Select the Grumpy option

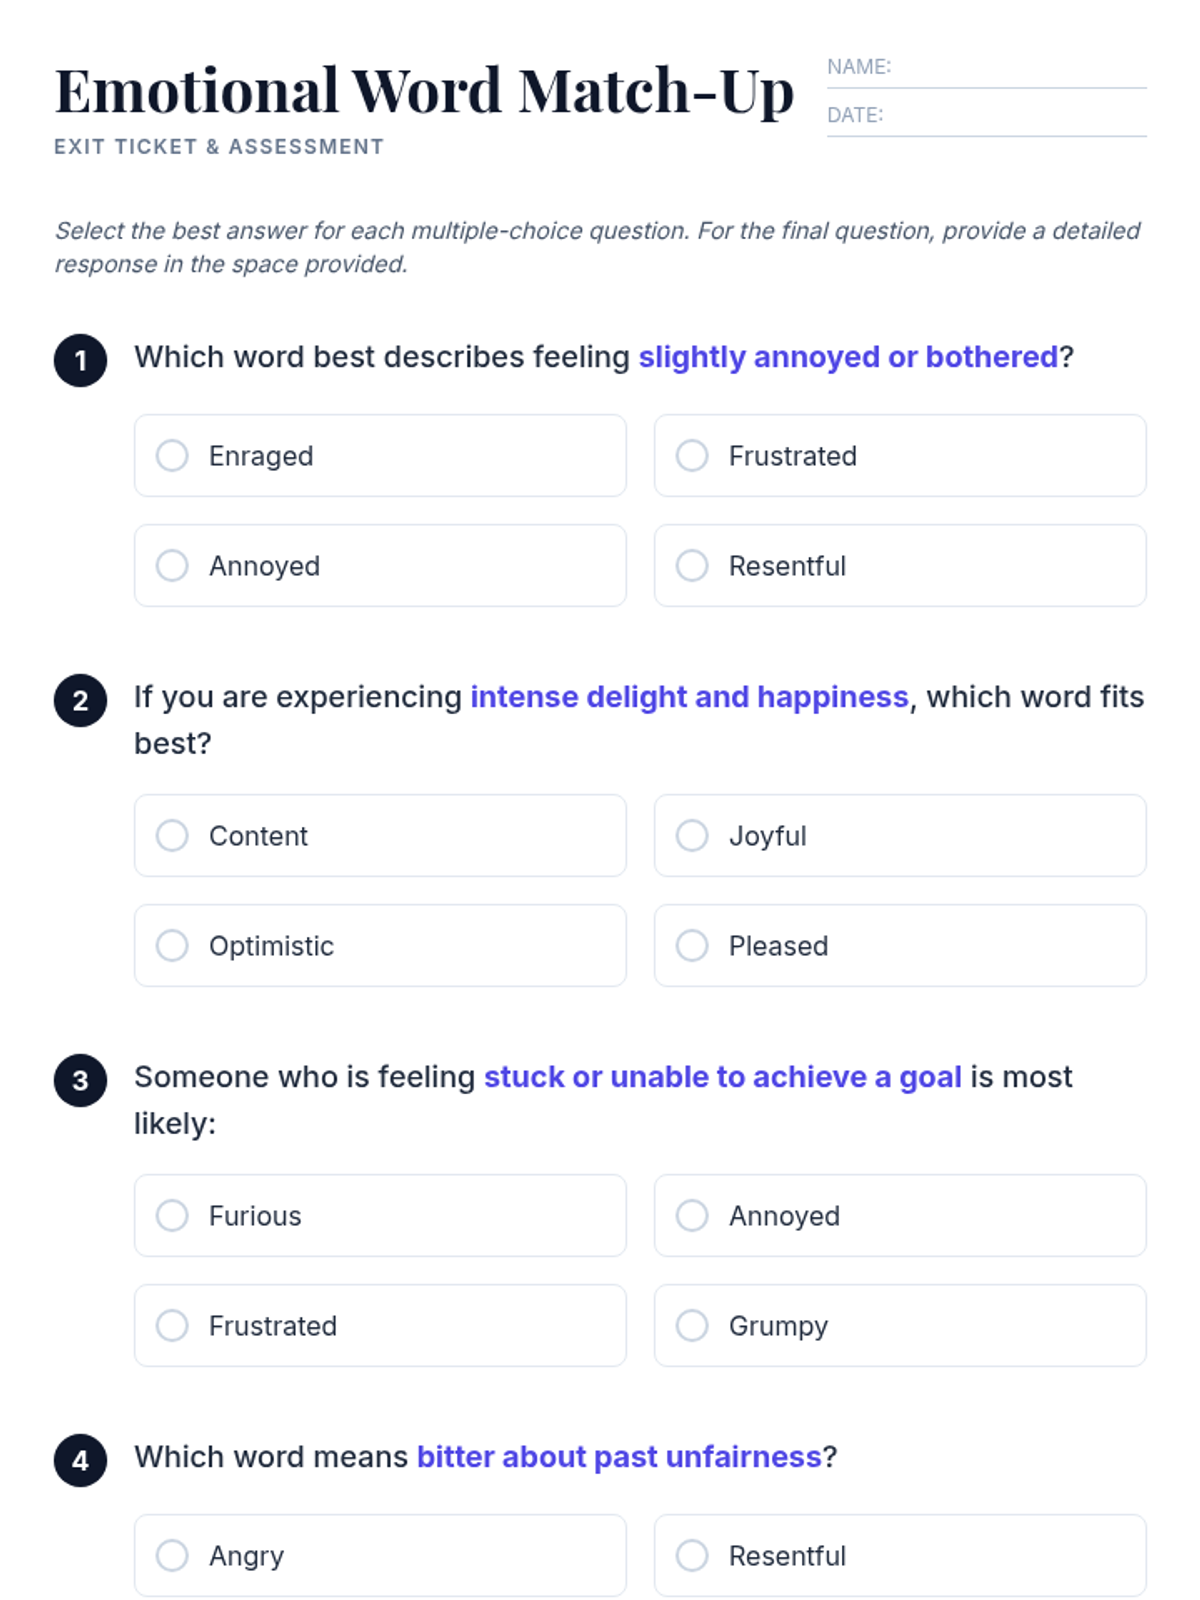coord(692,1326)
